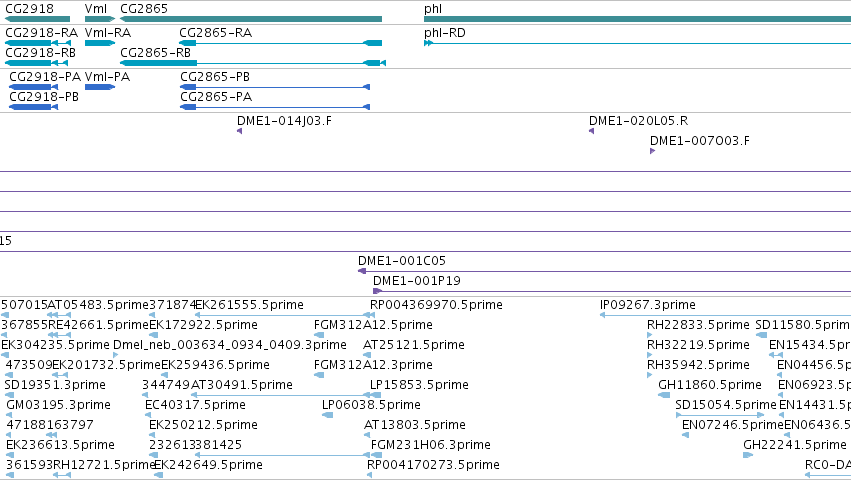Click the DME1-014J03.F marker arrow
Viewport: 851px width, 480px height.
(x=239, y=131)
